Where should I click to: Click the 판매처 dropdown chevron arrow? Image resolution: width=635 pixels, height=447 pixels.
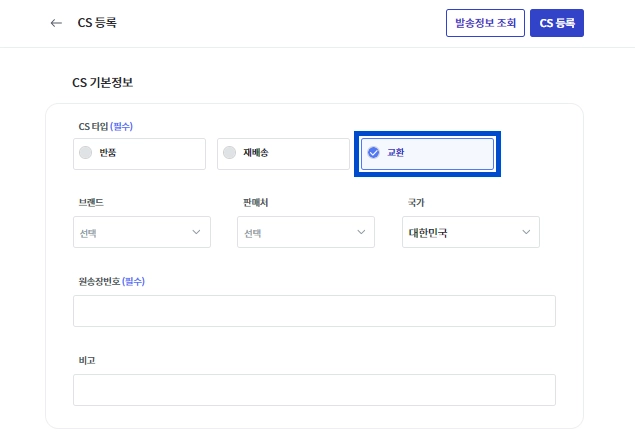pyautogui.click(x=361, y=232)
